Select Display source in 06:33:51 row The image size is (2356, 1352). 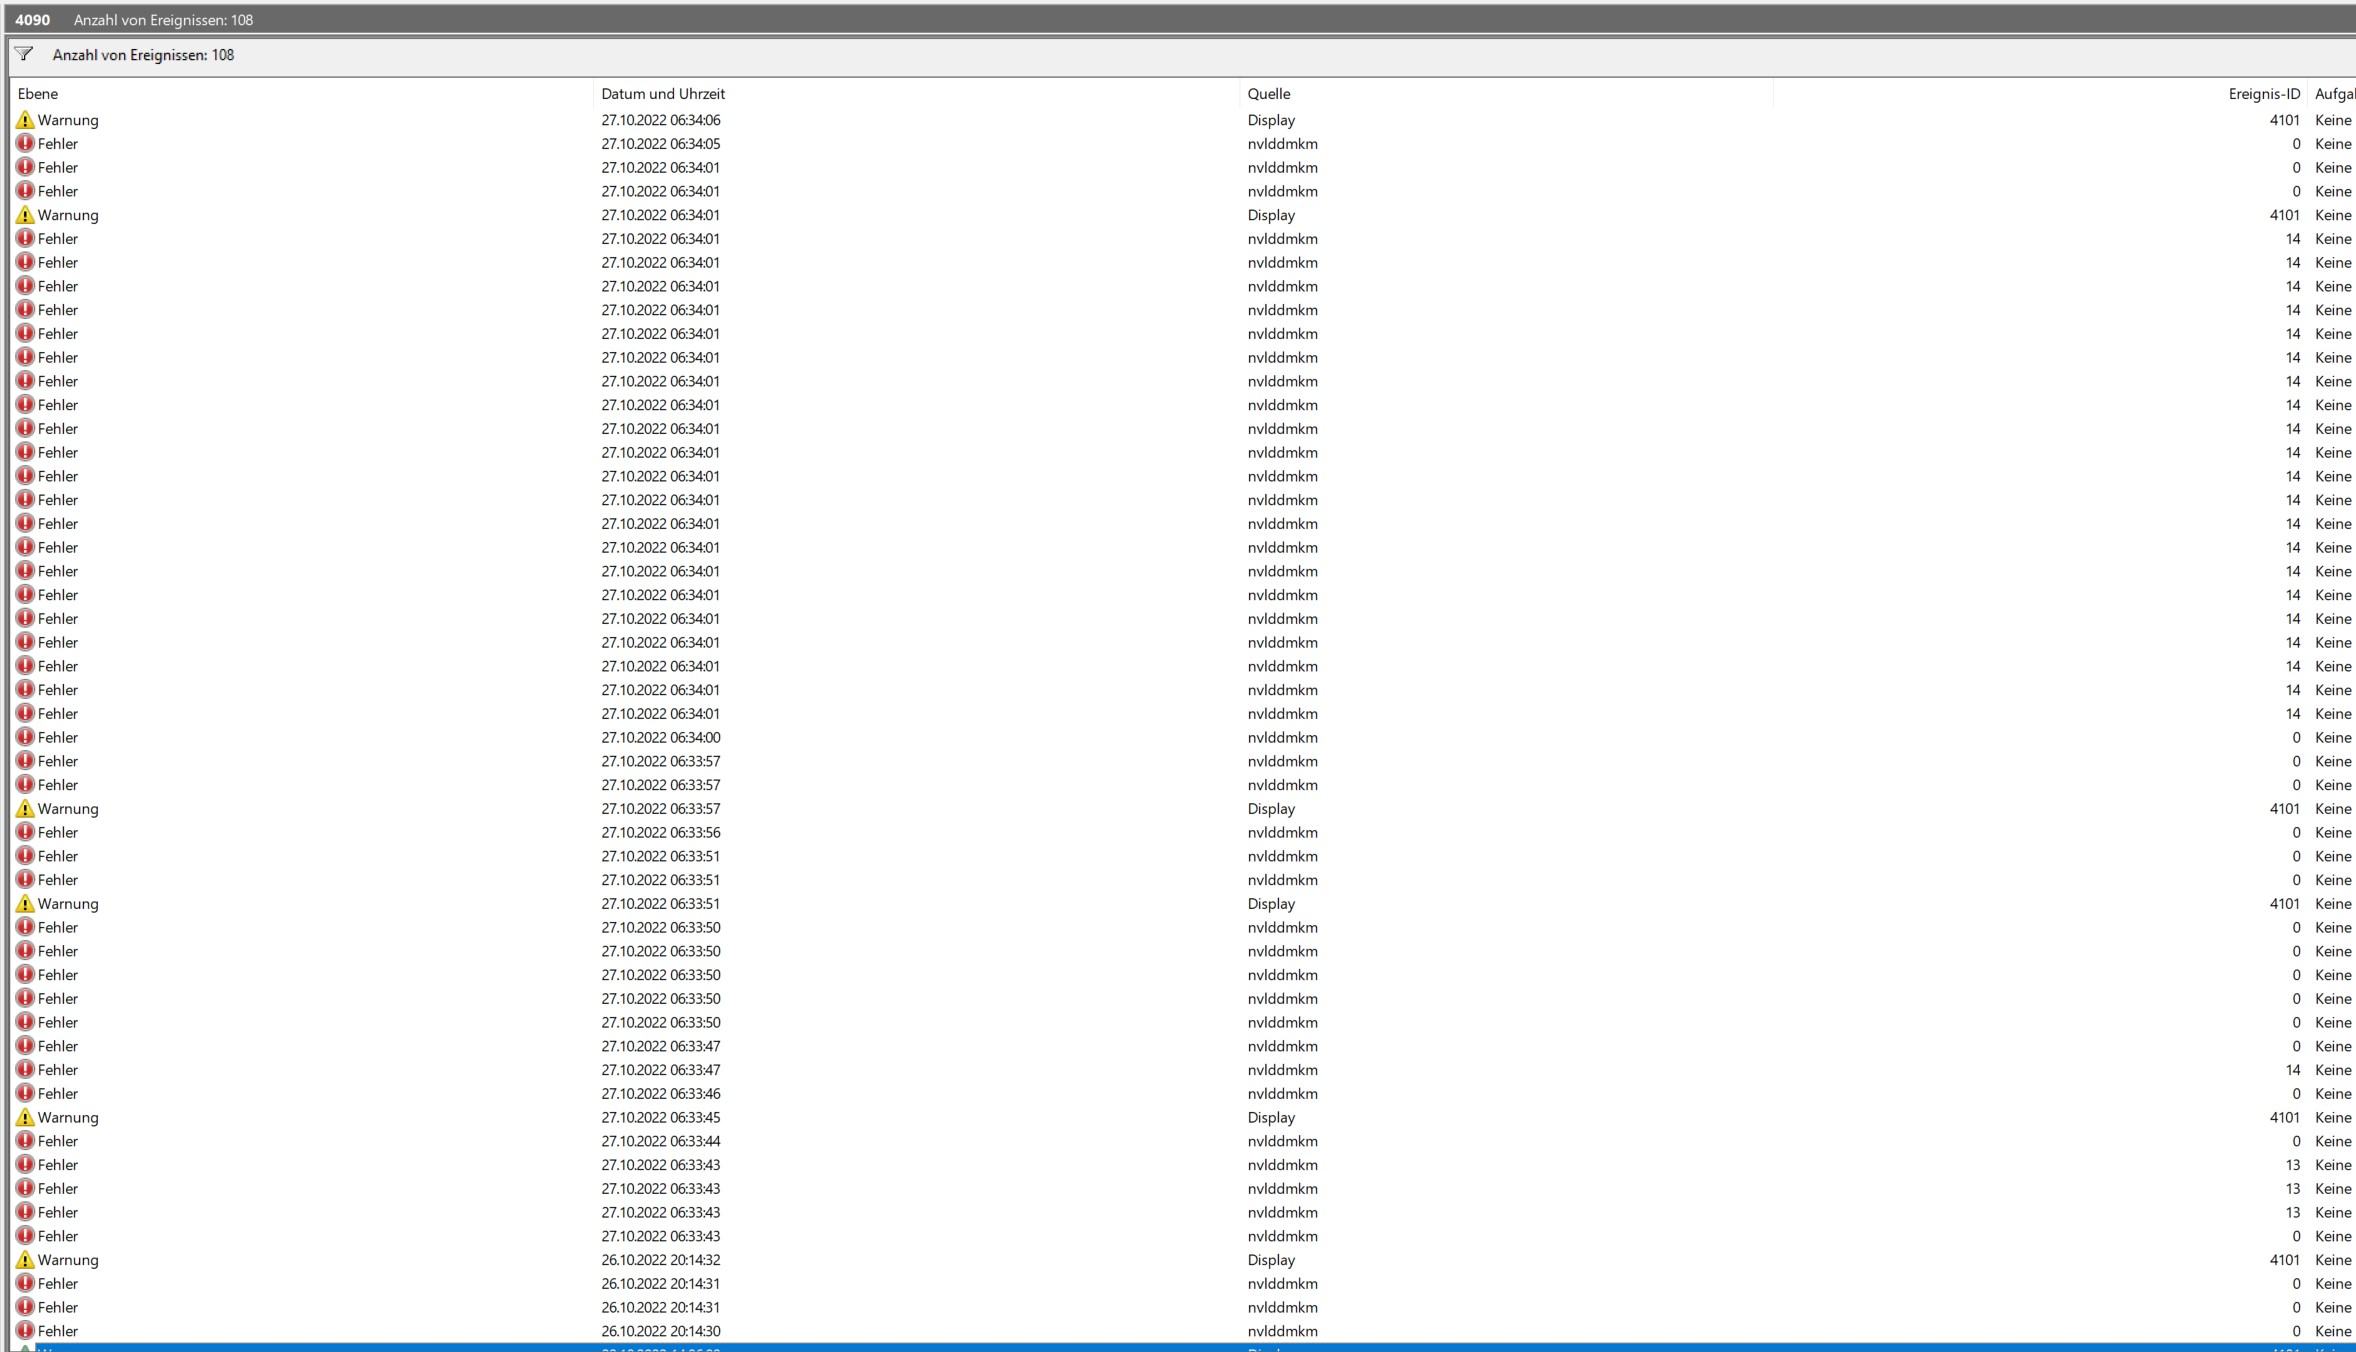[x=1271, y=904]
